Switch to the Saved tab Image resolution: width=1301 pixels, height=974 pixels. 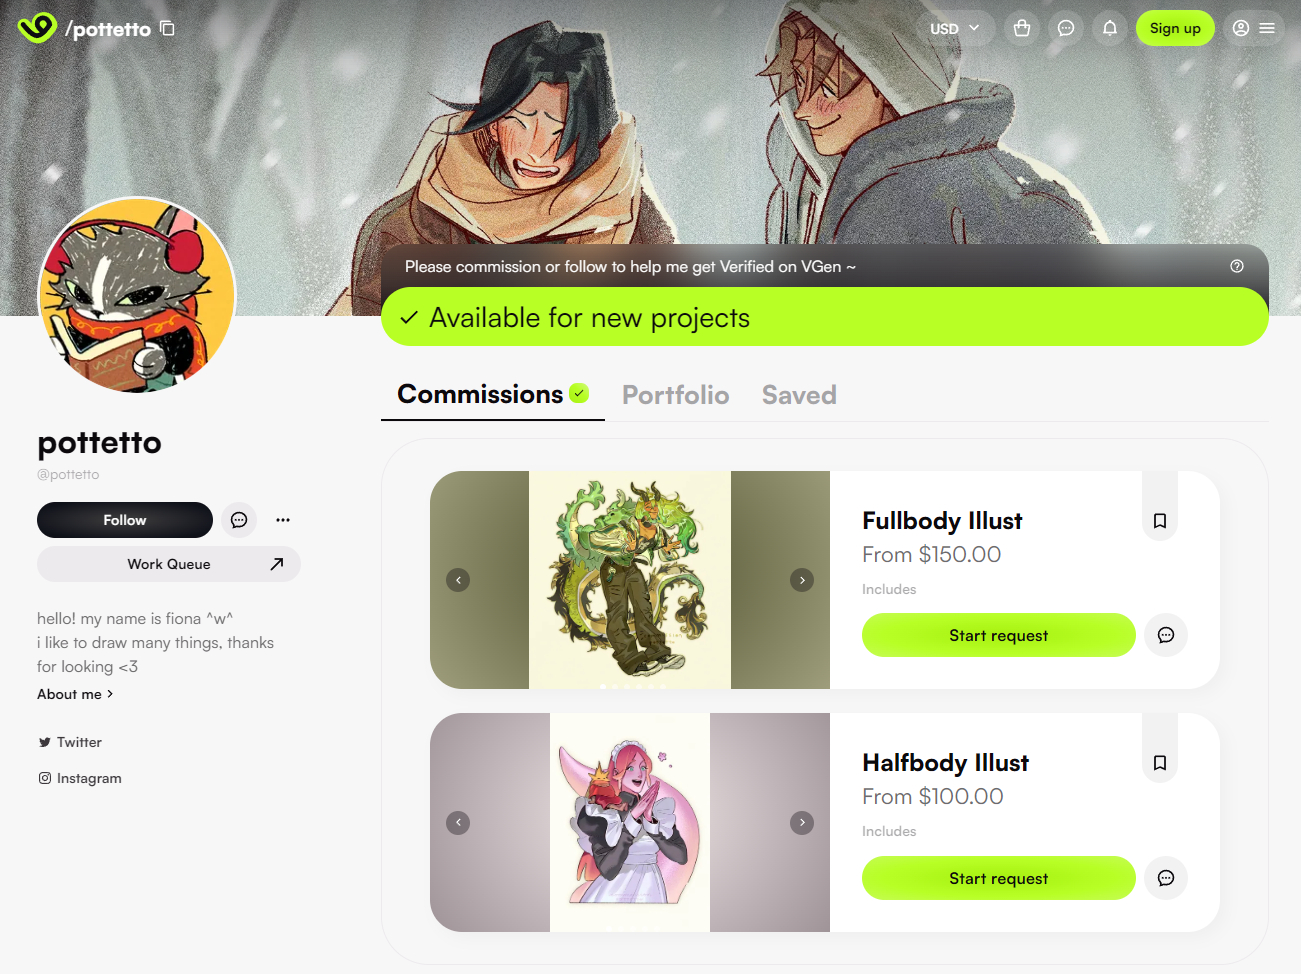[799, 395]
